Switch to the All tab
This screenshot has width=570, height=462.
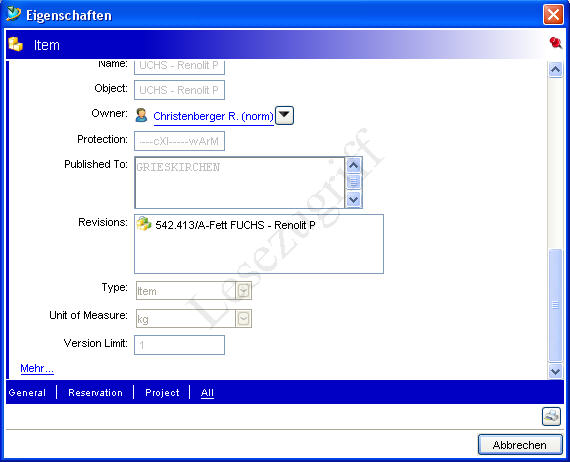pos(207,393)
